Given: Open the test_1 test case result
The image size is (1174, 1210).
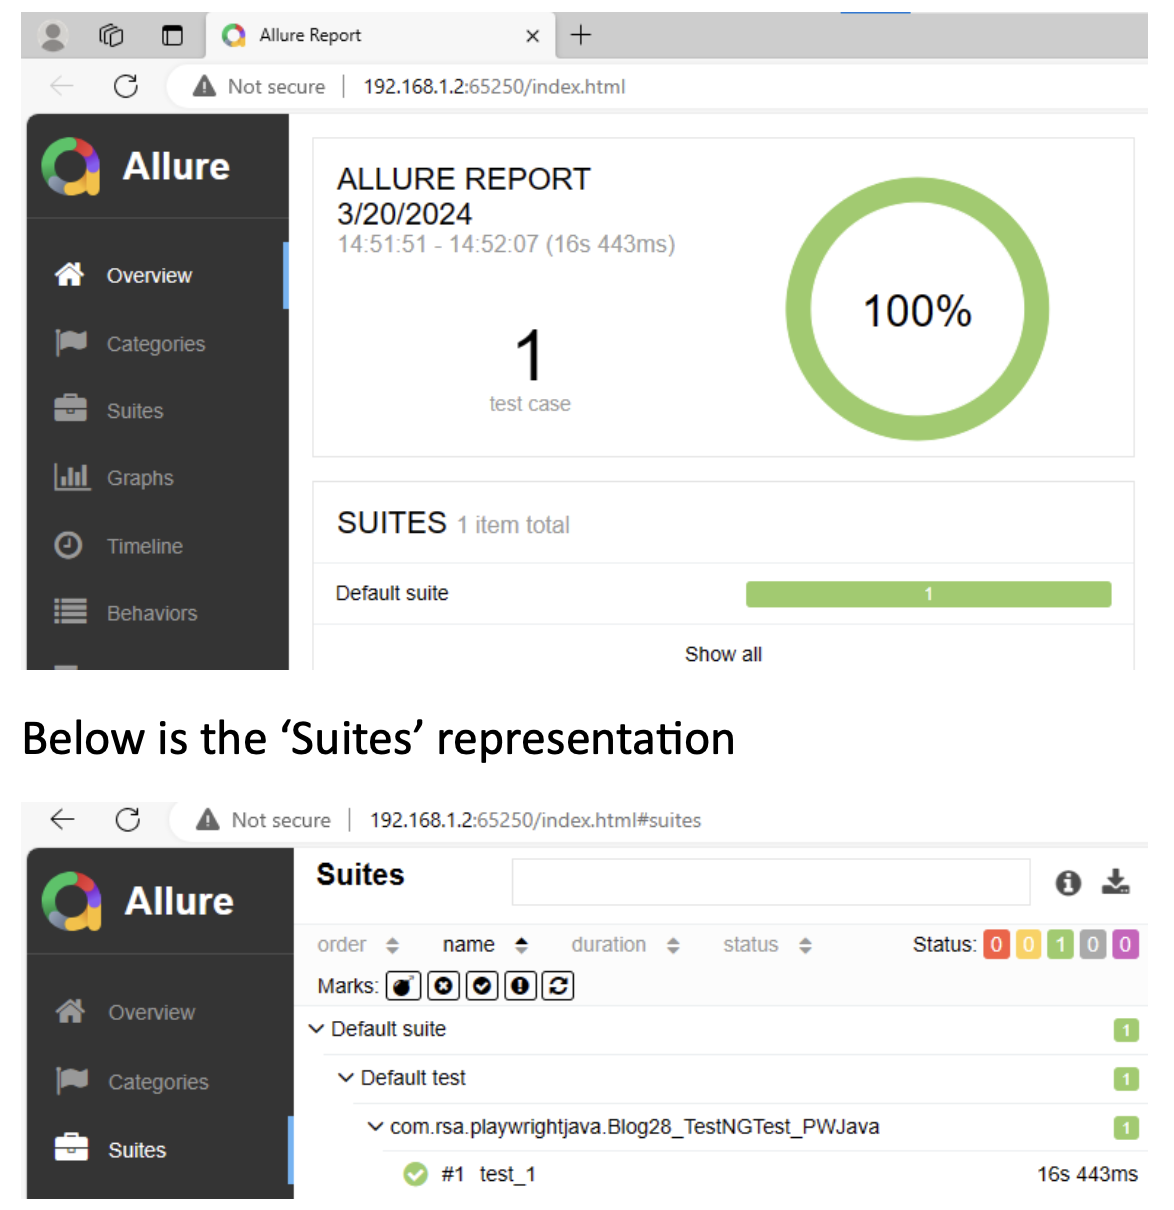Looking at the screenshot, I should (507, 1174).
